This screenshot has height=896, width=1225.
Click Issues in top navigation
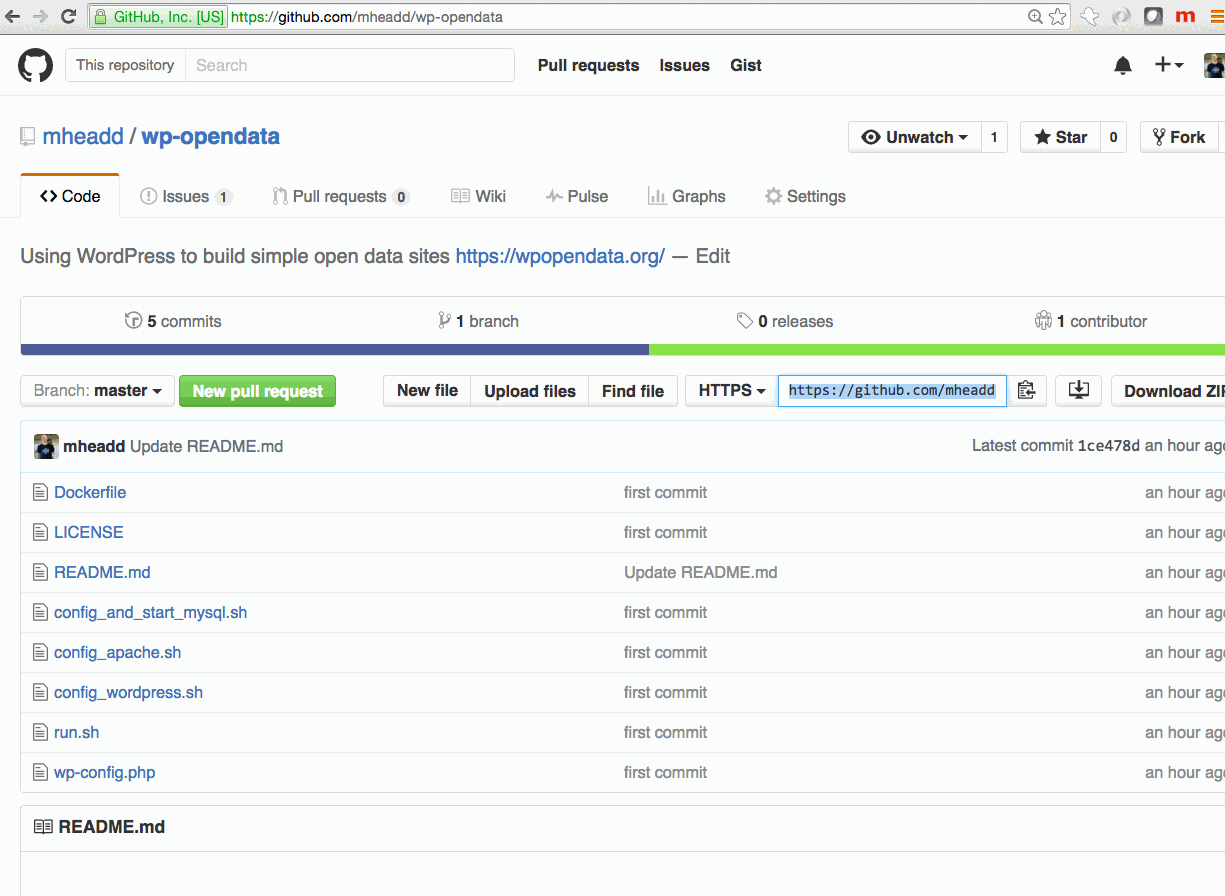coord(684,65)
